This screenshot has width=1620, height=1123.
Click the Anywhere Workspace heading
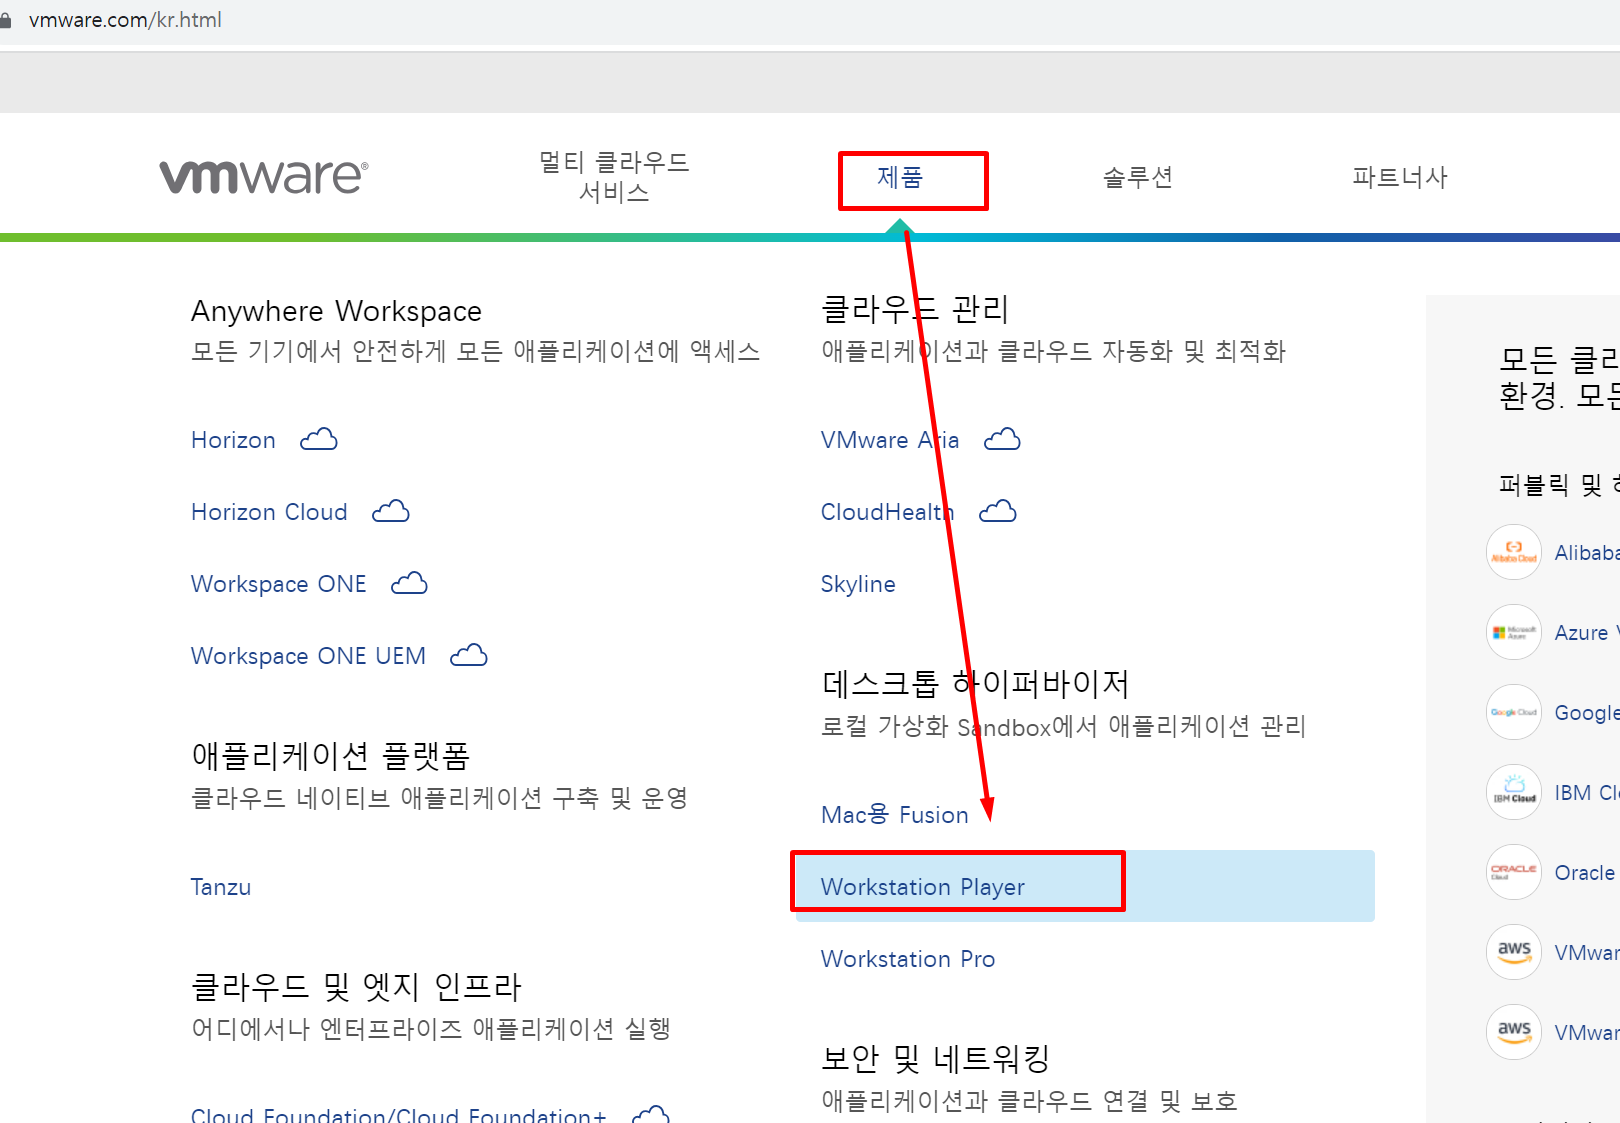pyautogui.click(x=336, y=311)
